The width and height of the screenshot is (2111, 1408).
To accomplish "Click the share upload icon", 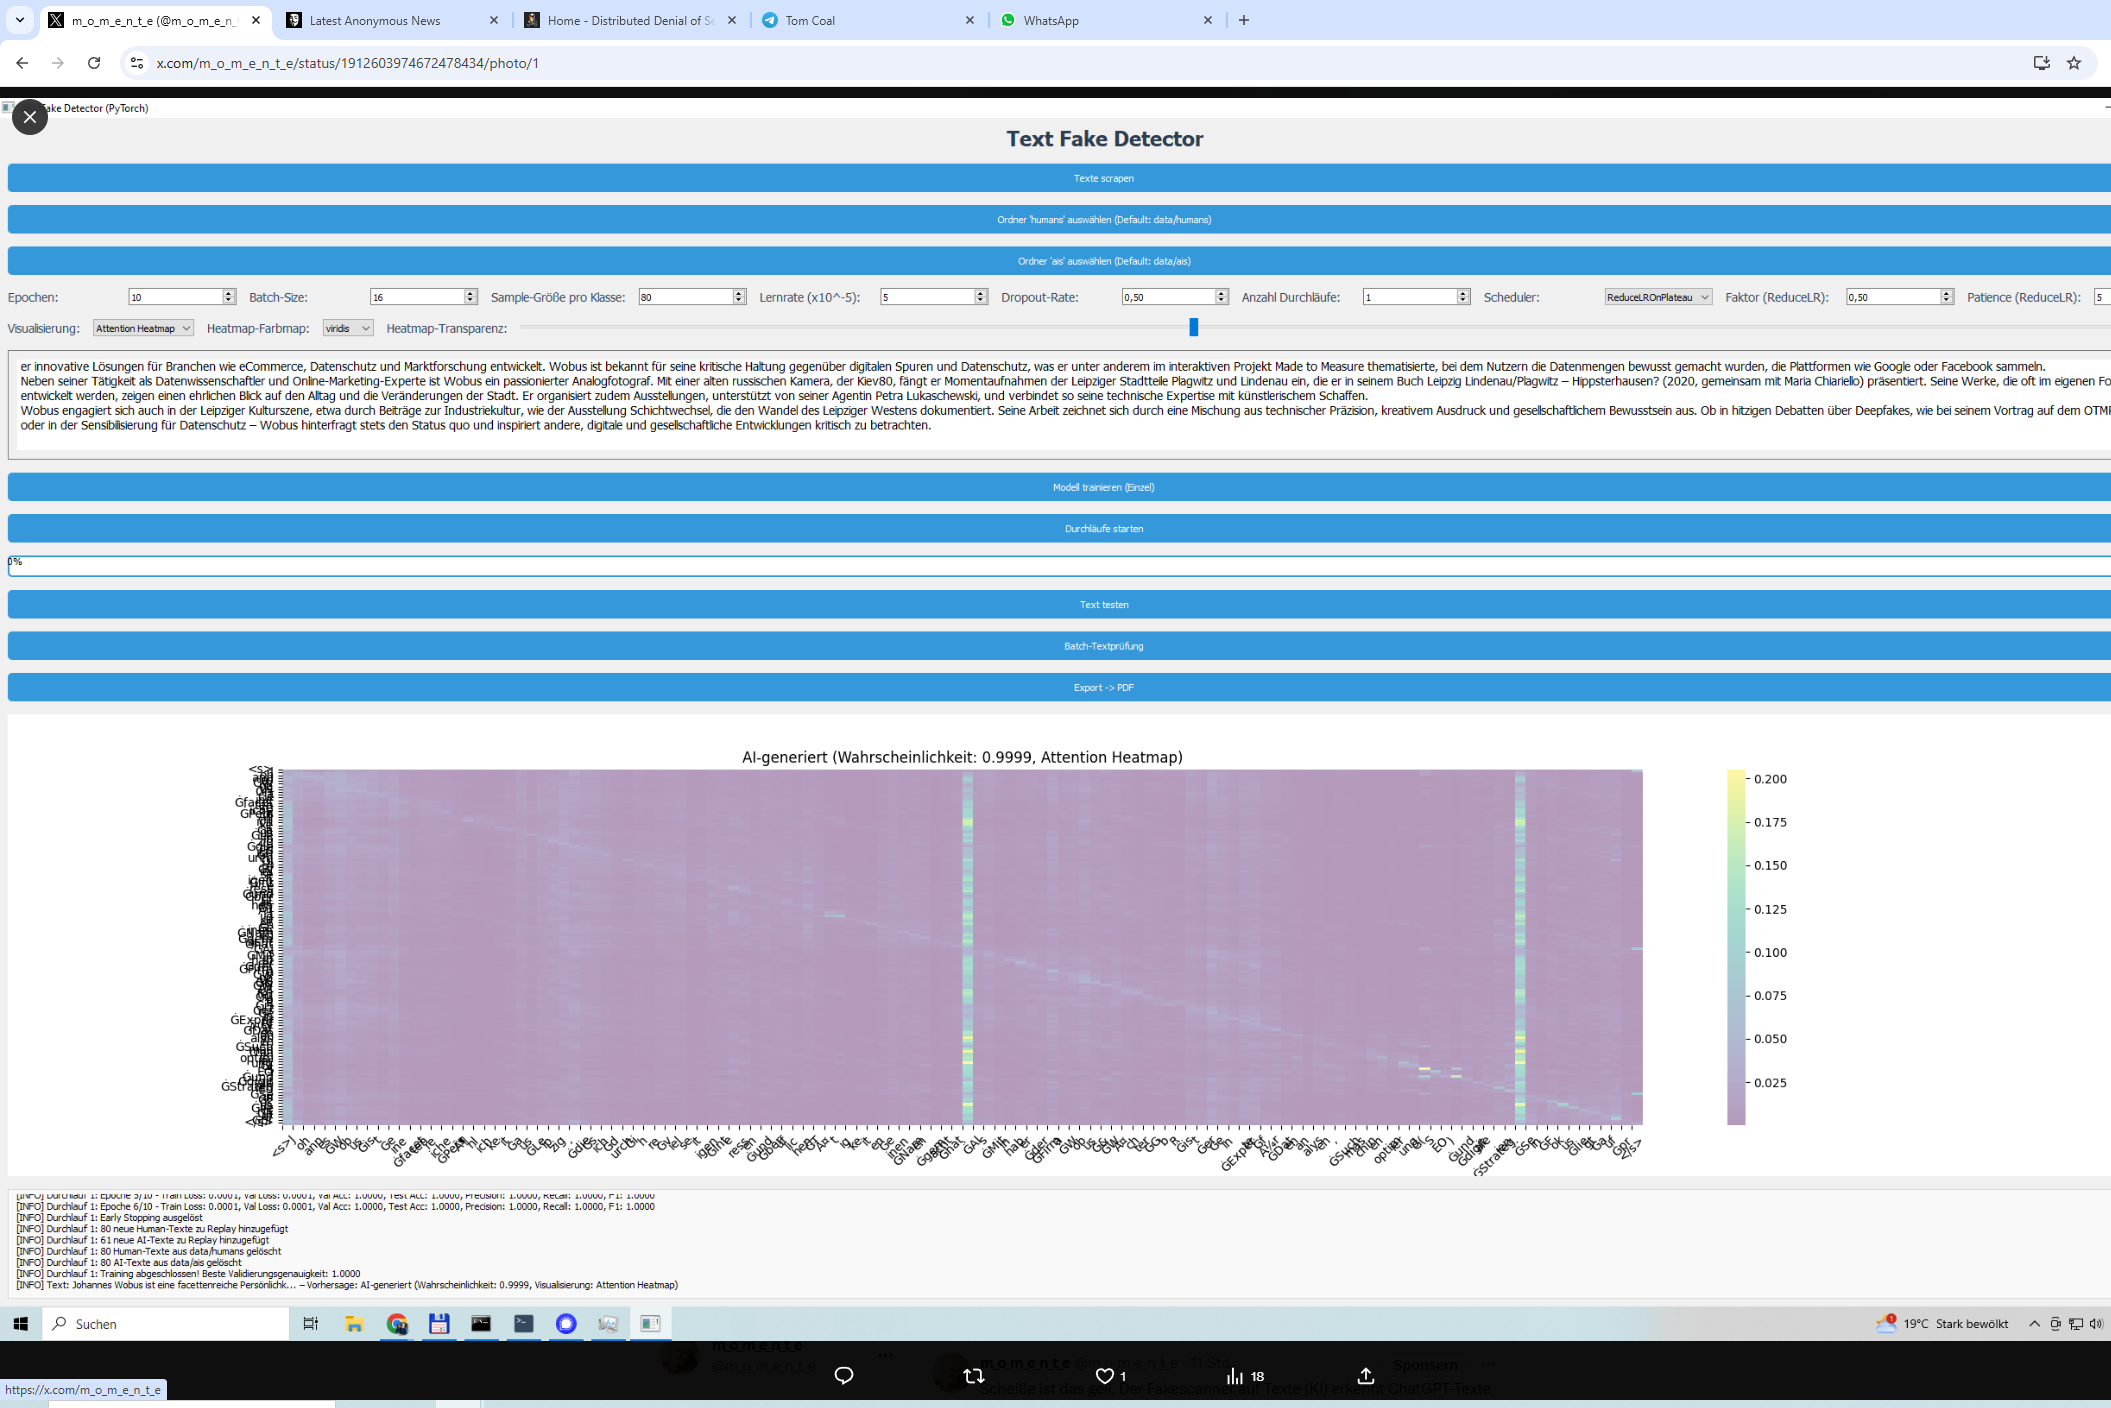I will tap(1365, 1376).
